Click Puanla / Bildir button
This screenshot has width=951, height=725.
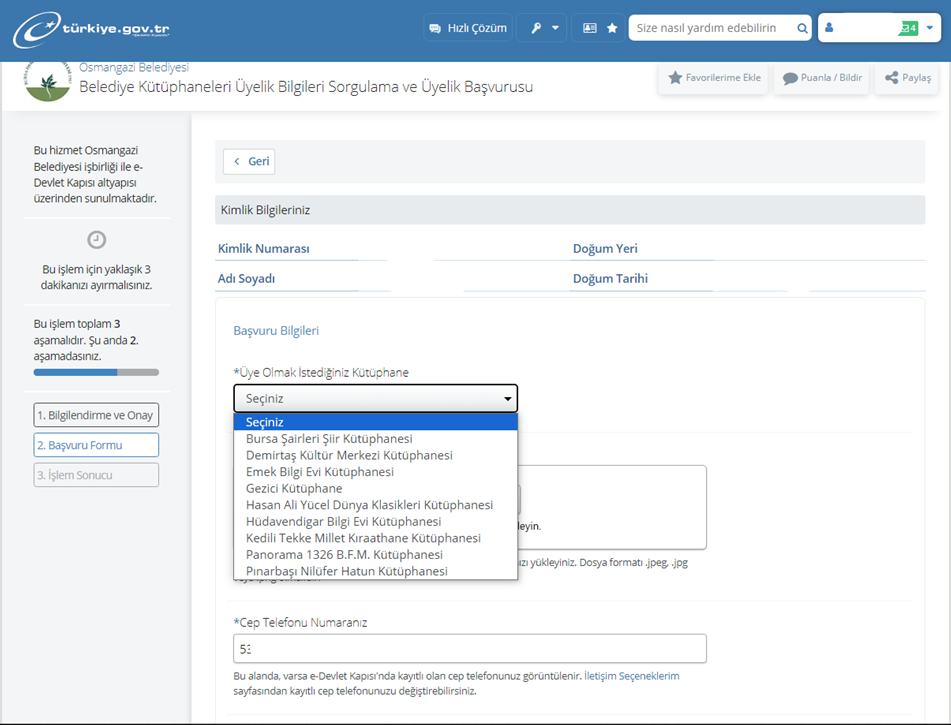click(822, 78)
